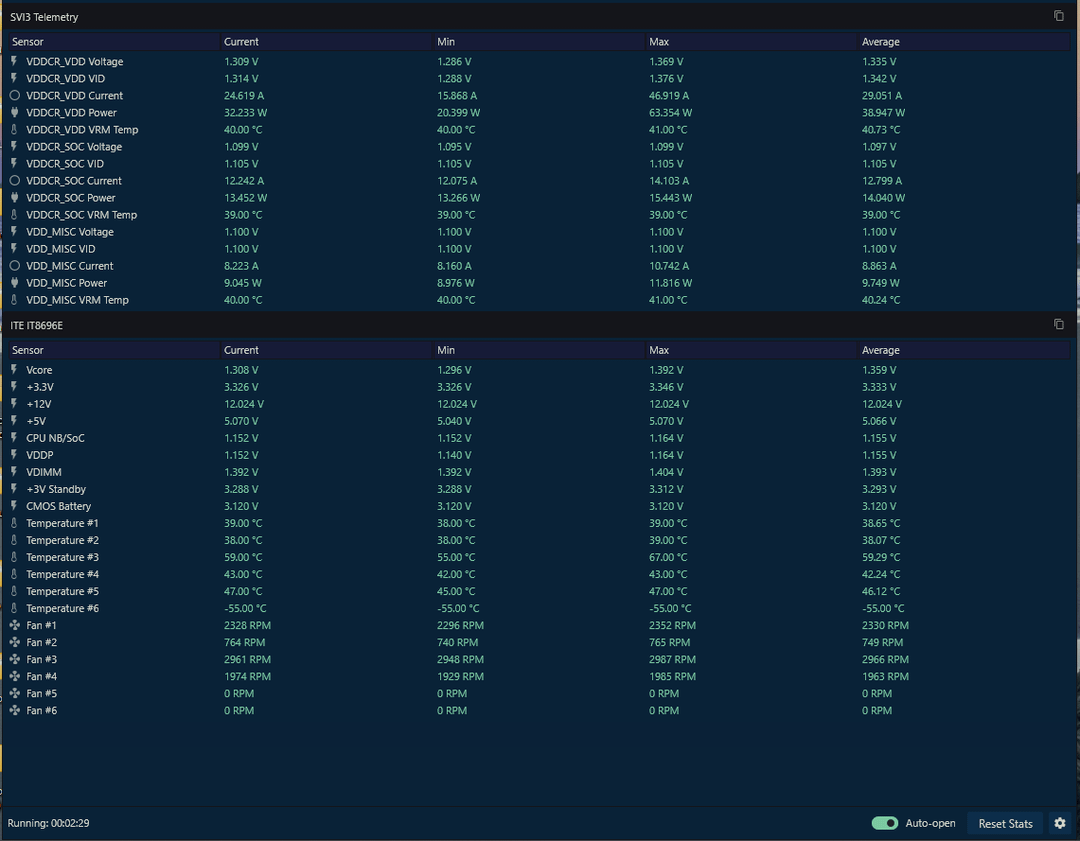The width and height of the screenshot is (1080, 841).
Task: Open settings via the gear icon
Action: (x=1060, y=823)
